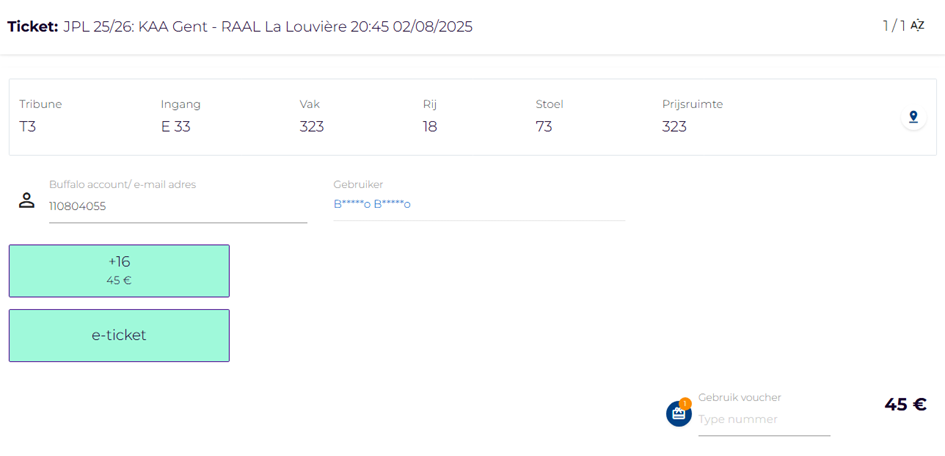Image resolution: width=945 pixels, height=456 pixels.
Task: Click the 1 / 1 ticket counter
Action: 894,26
